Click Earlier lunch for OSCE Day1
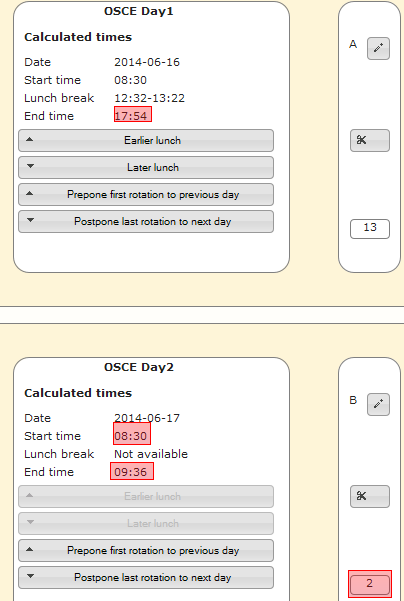 point(146,141)
